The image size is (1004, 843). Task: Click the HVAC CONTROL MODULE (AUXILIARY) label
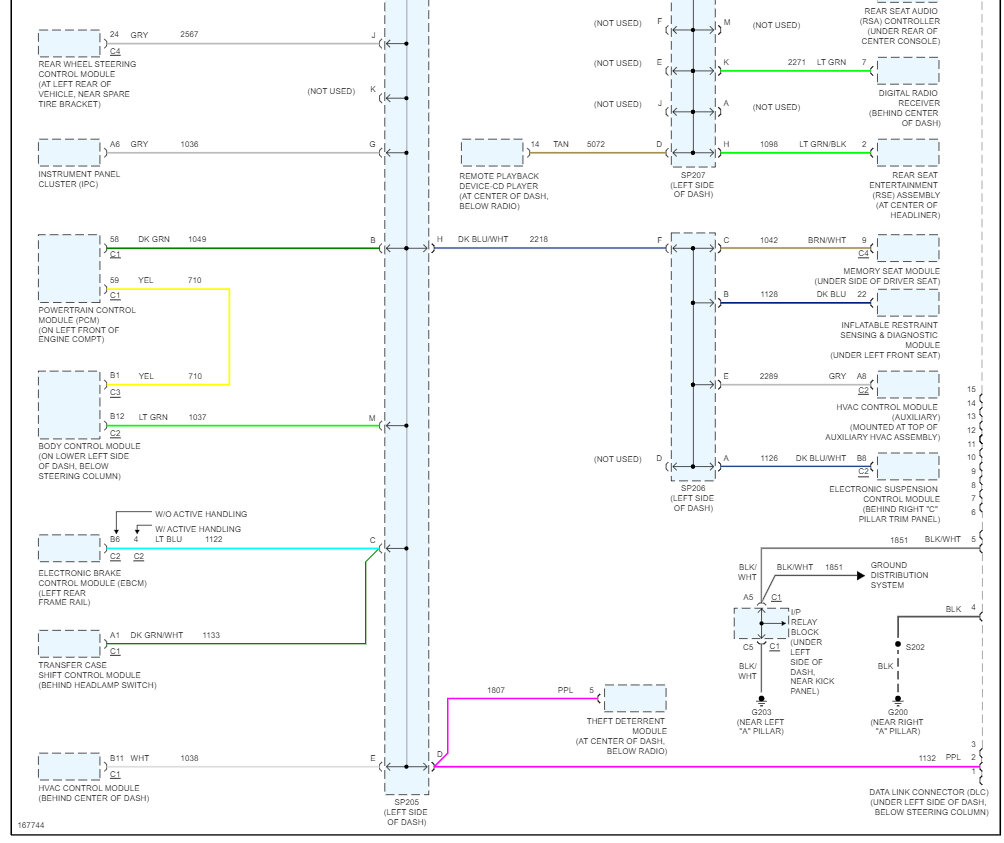click(882, 422)
